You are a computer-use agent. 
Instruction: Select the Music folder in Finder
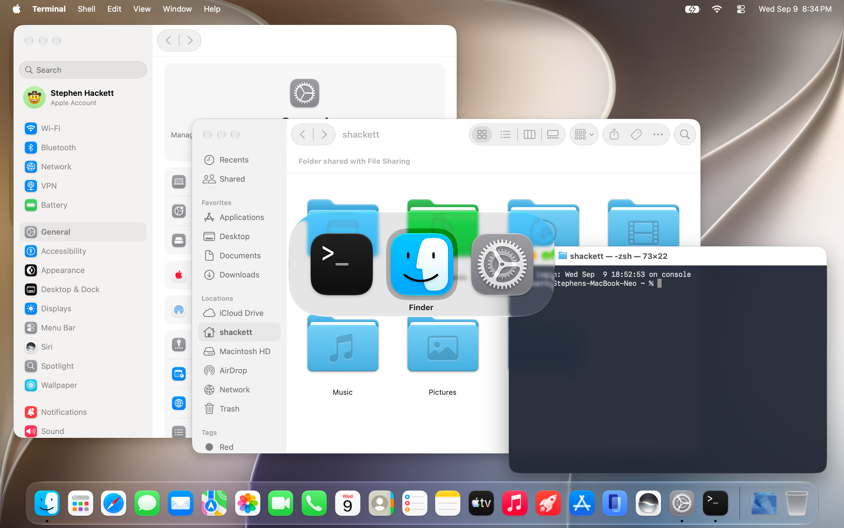click(342, 345)
